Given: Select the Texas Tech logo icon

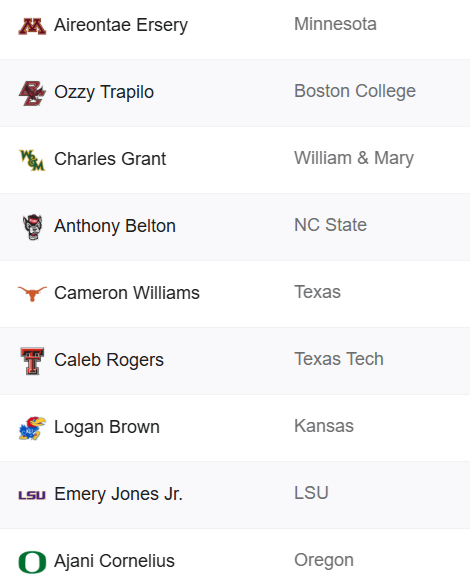Looking at the screenshot, I should (x=32, y=361).
